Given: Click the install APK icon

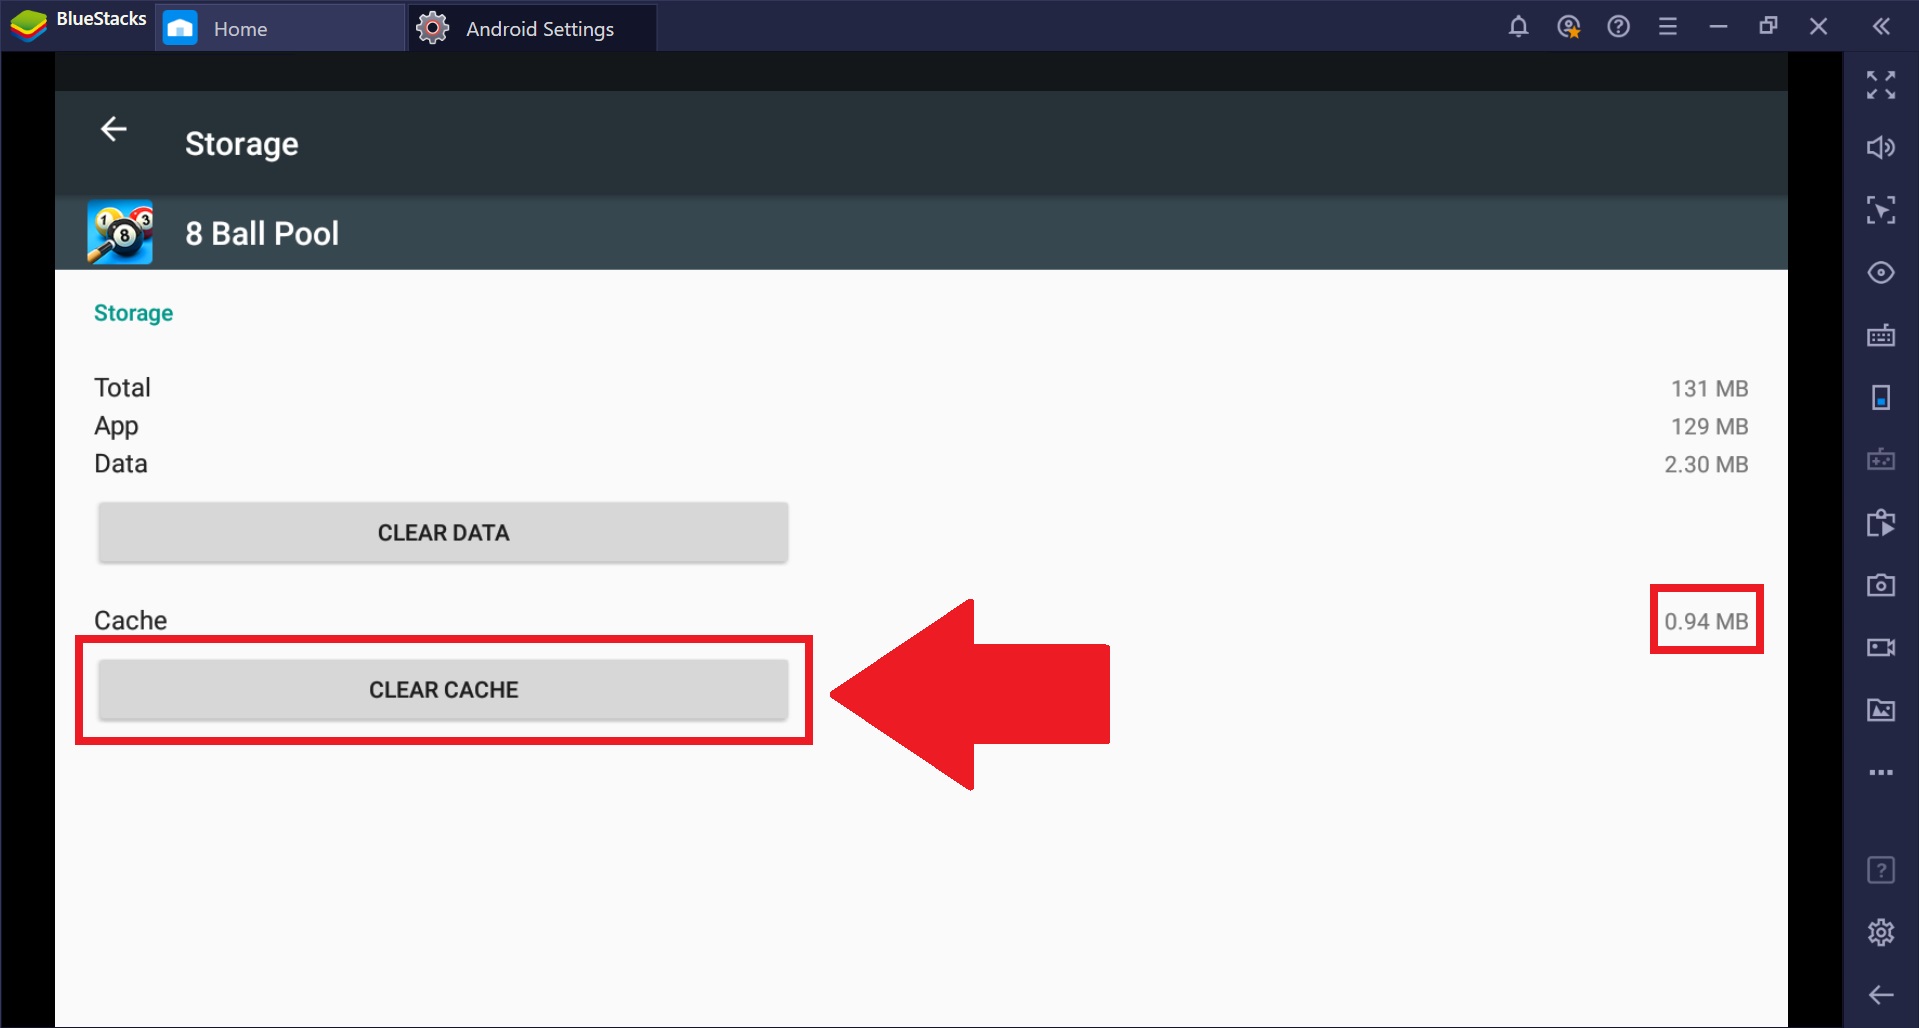Looking at the screenshot, I should 1881,523.
